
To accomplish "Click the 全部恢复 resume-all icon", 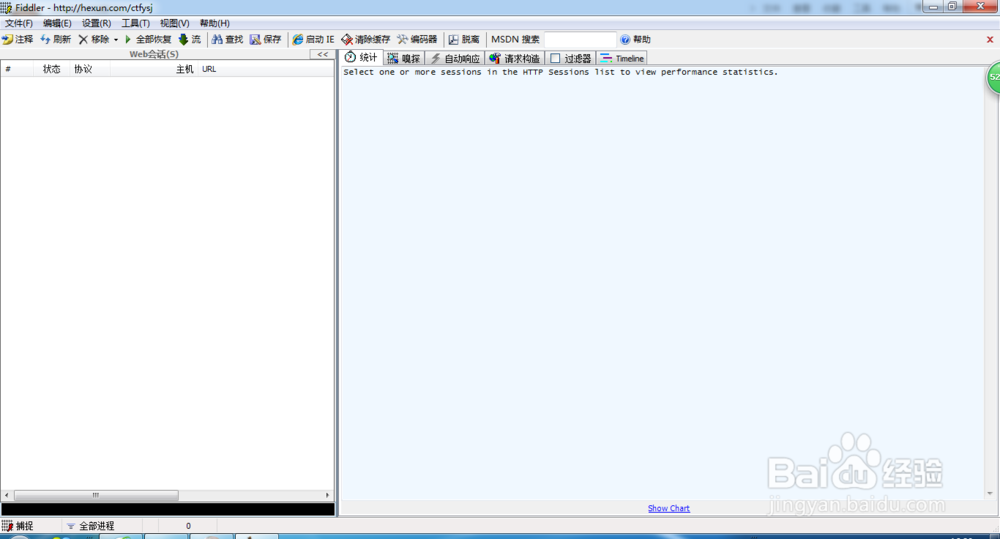I will 128,40.
